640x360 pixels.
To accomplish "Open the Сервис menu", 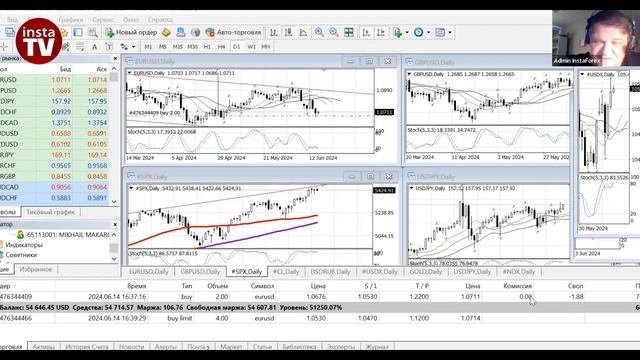I will pyautogui.click(x=103, y=20).
